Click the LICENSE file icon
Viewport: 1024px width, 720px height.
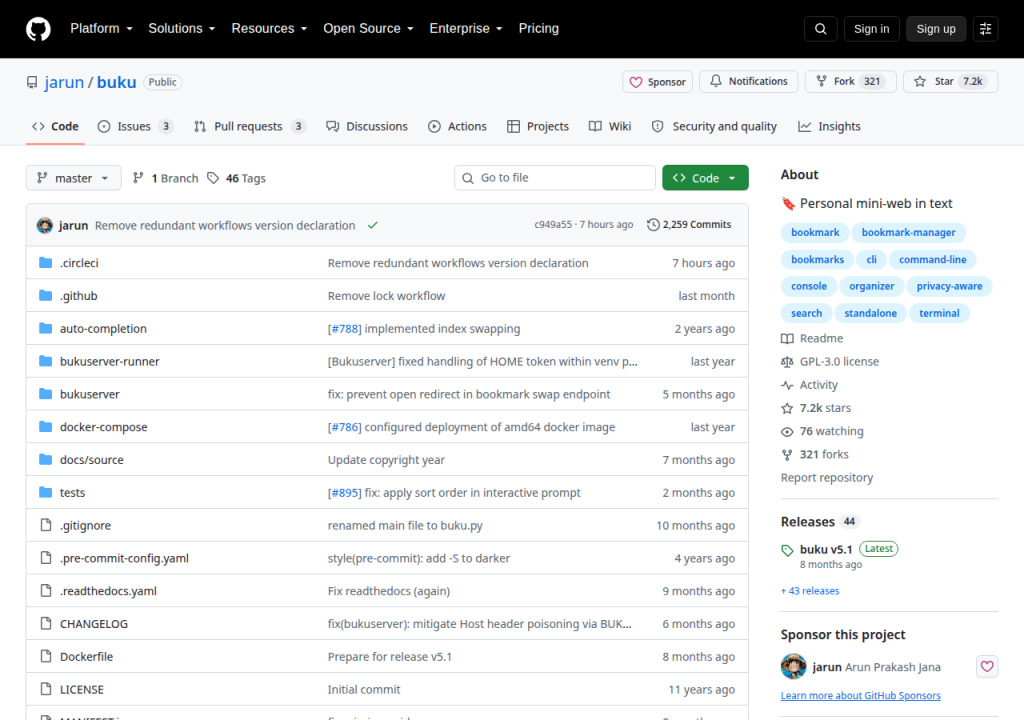pyautogui.click(x=46, y=689)
